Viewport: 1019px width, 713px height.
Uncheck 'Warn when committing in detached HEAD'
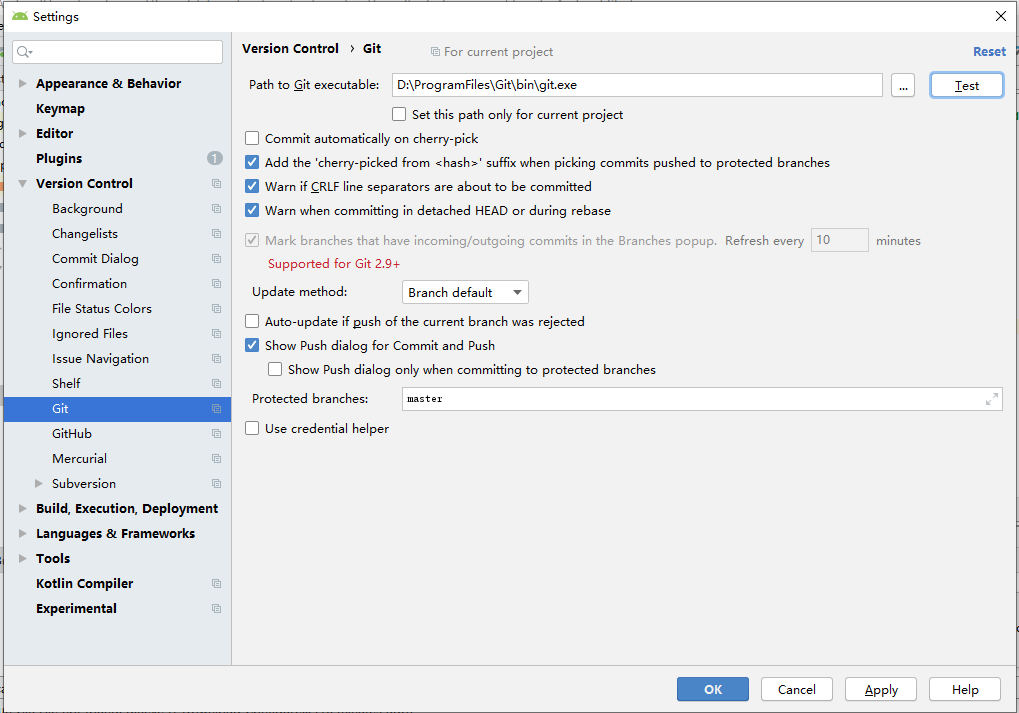pyautogui.click(x=252, y=211)
